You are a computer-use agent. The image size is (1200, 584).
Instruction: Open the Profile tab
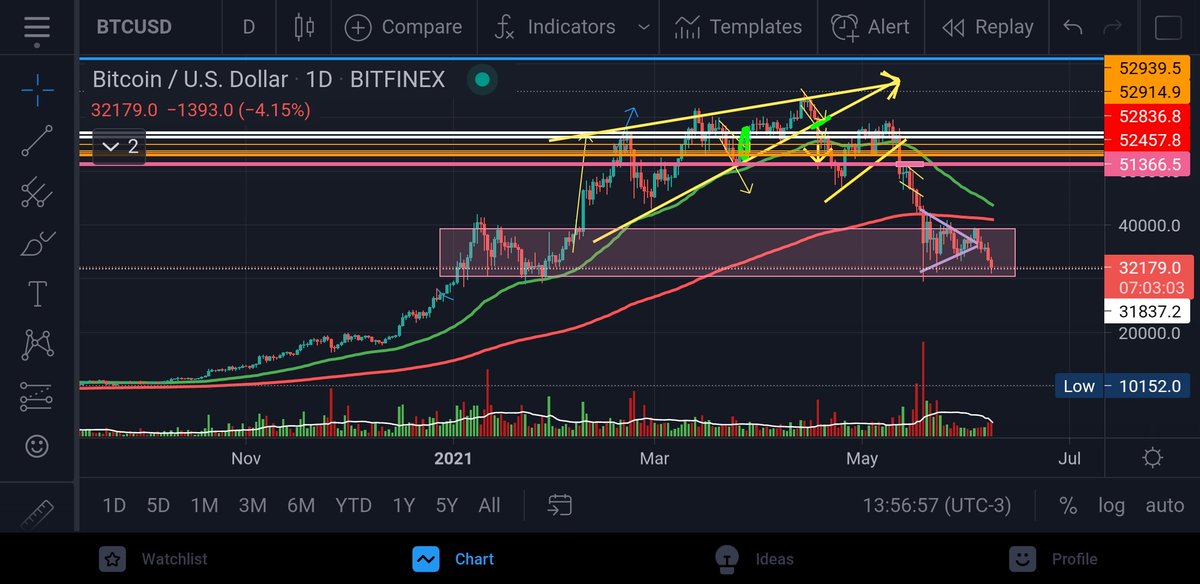pyautogui.click(x=1052, y=559)
